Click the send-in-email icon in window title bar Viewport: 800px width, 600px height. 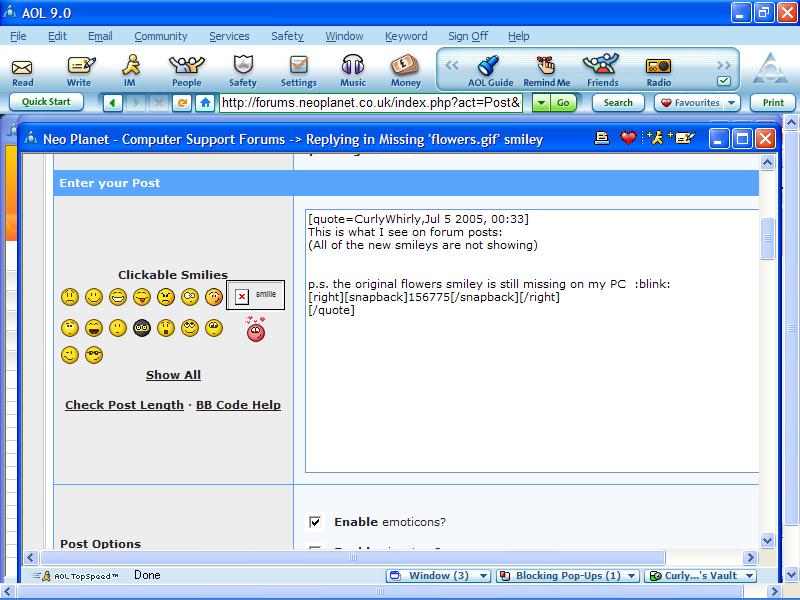tap(682, 138)
